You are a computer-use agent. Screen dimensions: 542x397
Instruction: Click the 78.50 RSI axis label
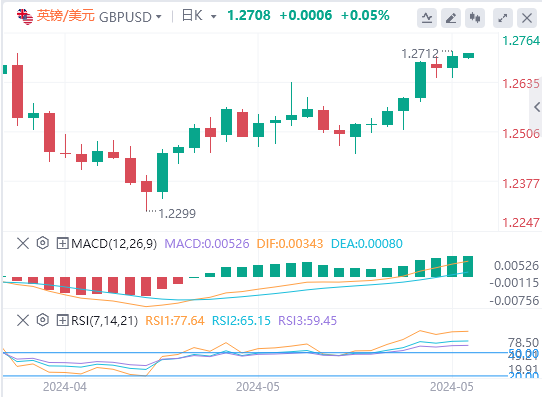coord(523,343)
